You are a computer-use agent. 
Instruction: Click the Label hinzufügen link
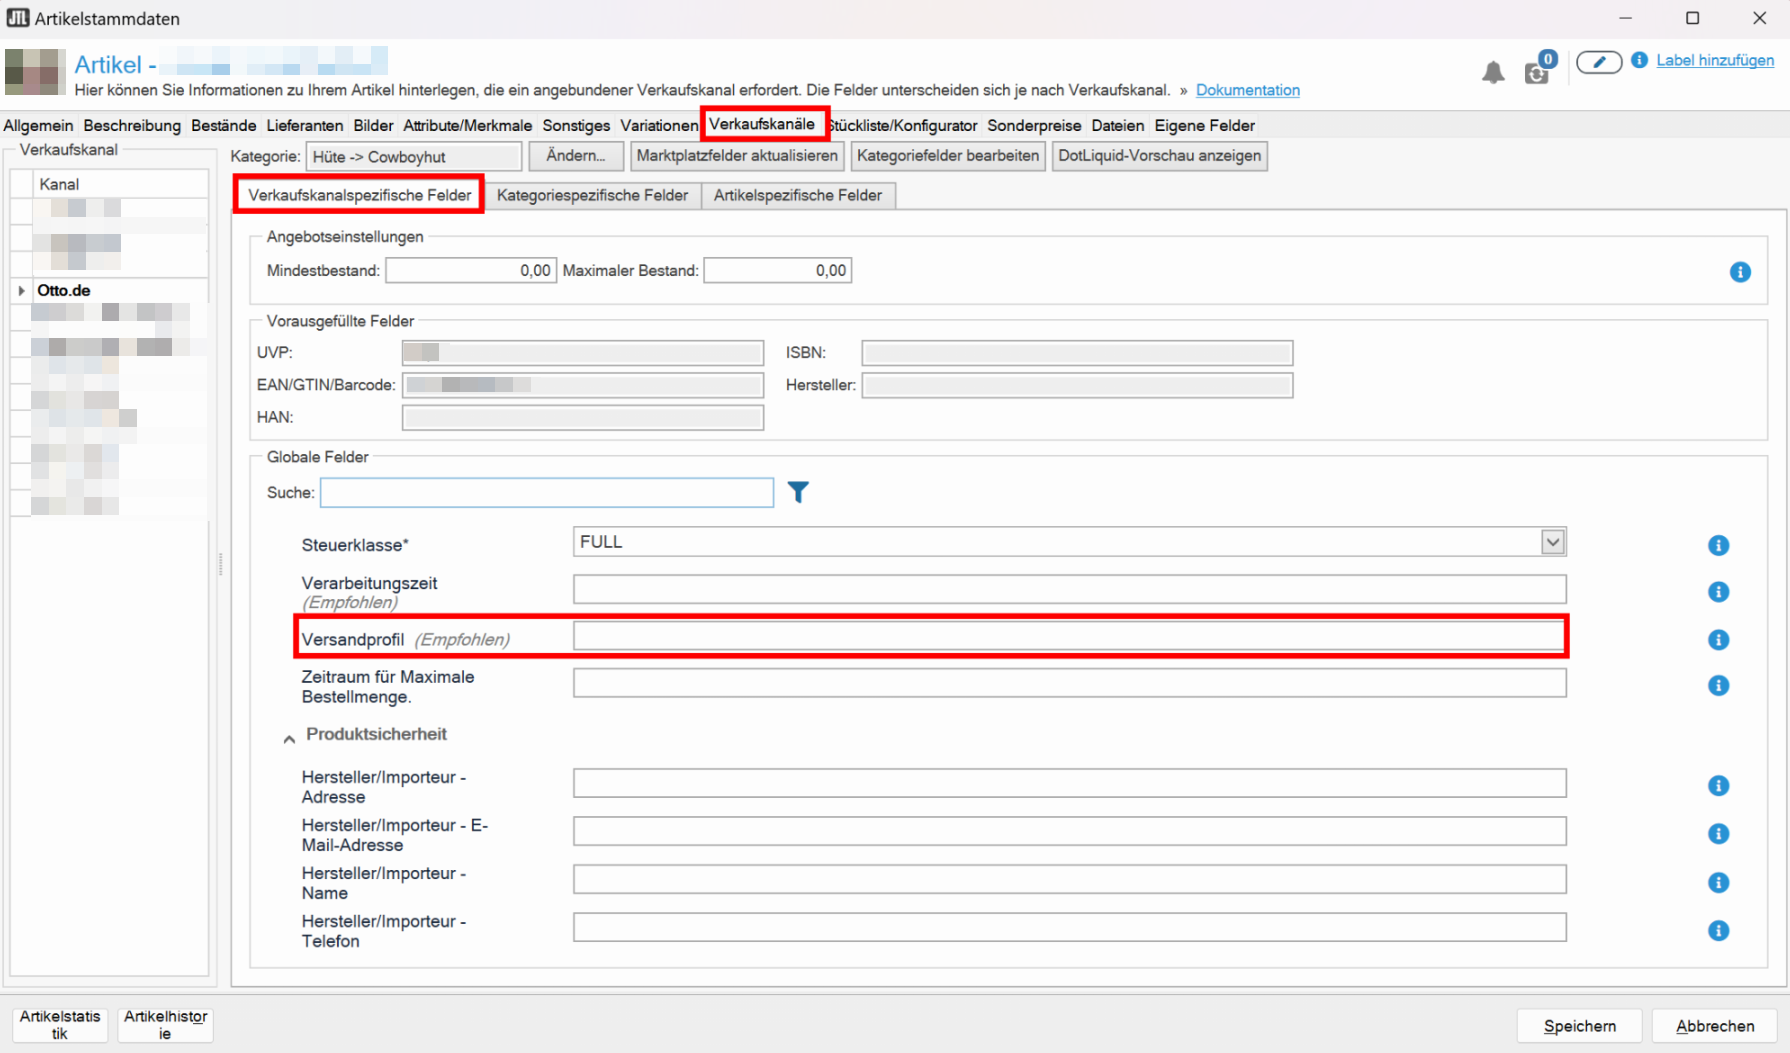pyautogui.click(x=1714, y=60)
